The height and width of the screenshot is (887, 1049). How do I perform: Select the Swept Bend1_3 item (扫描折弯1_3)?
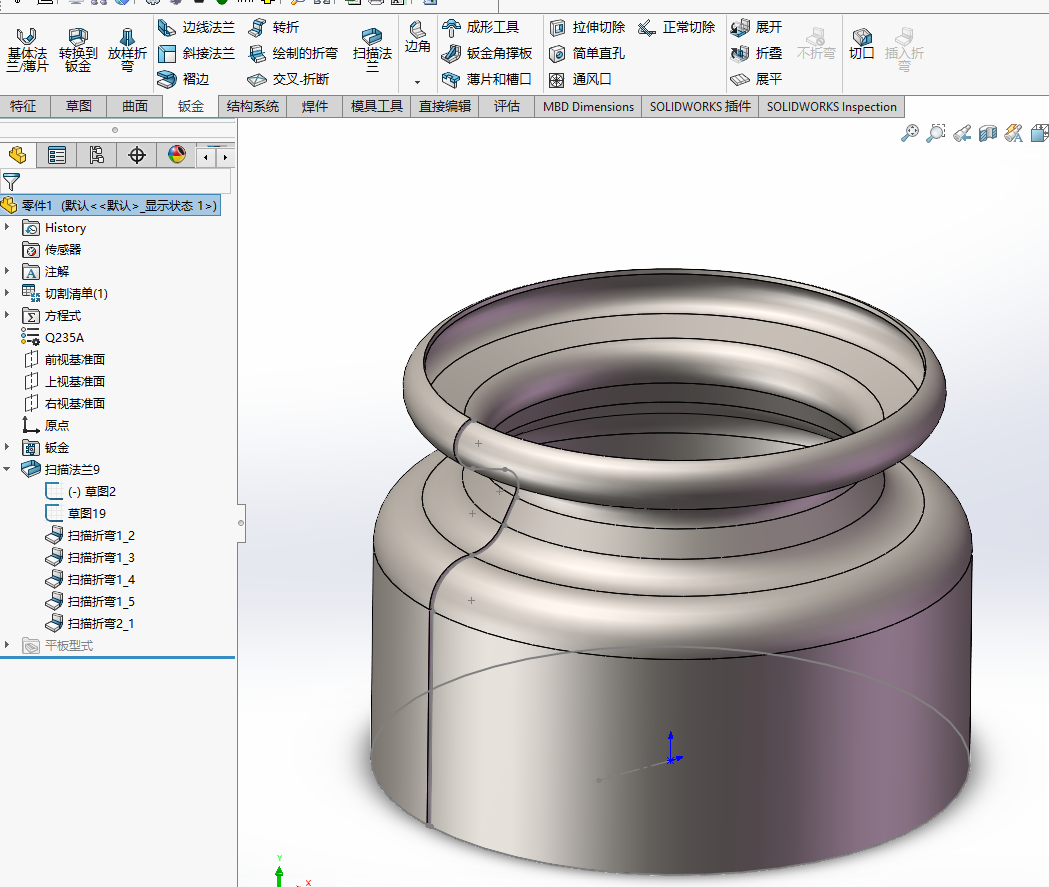90,557
